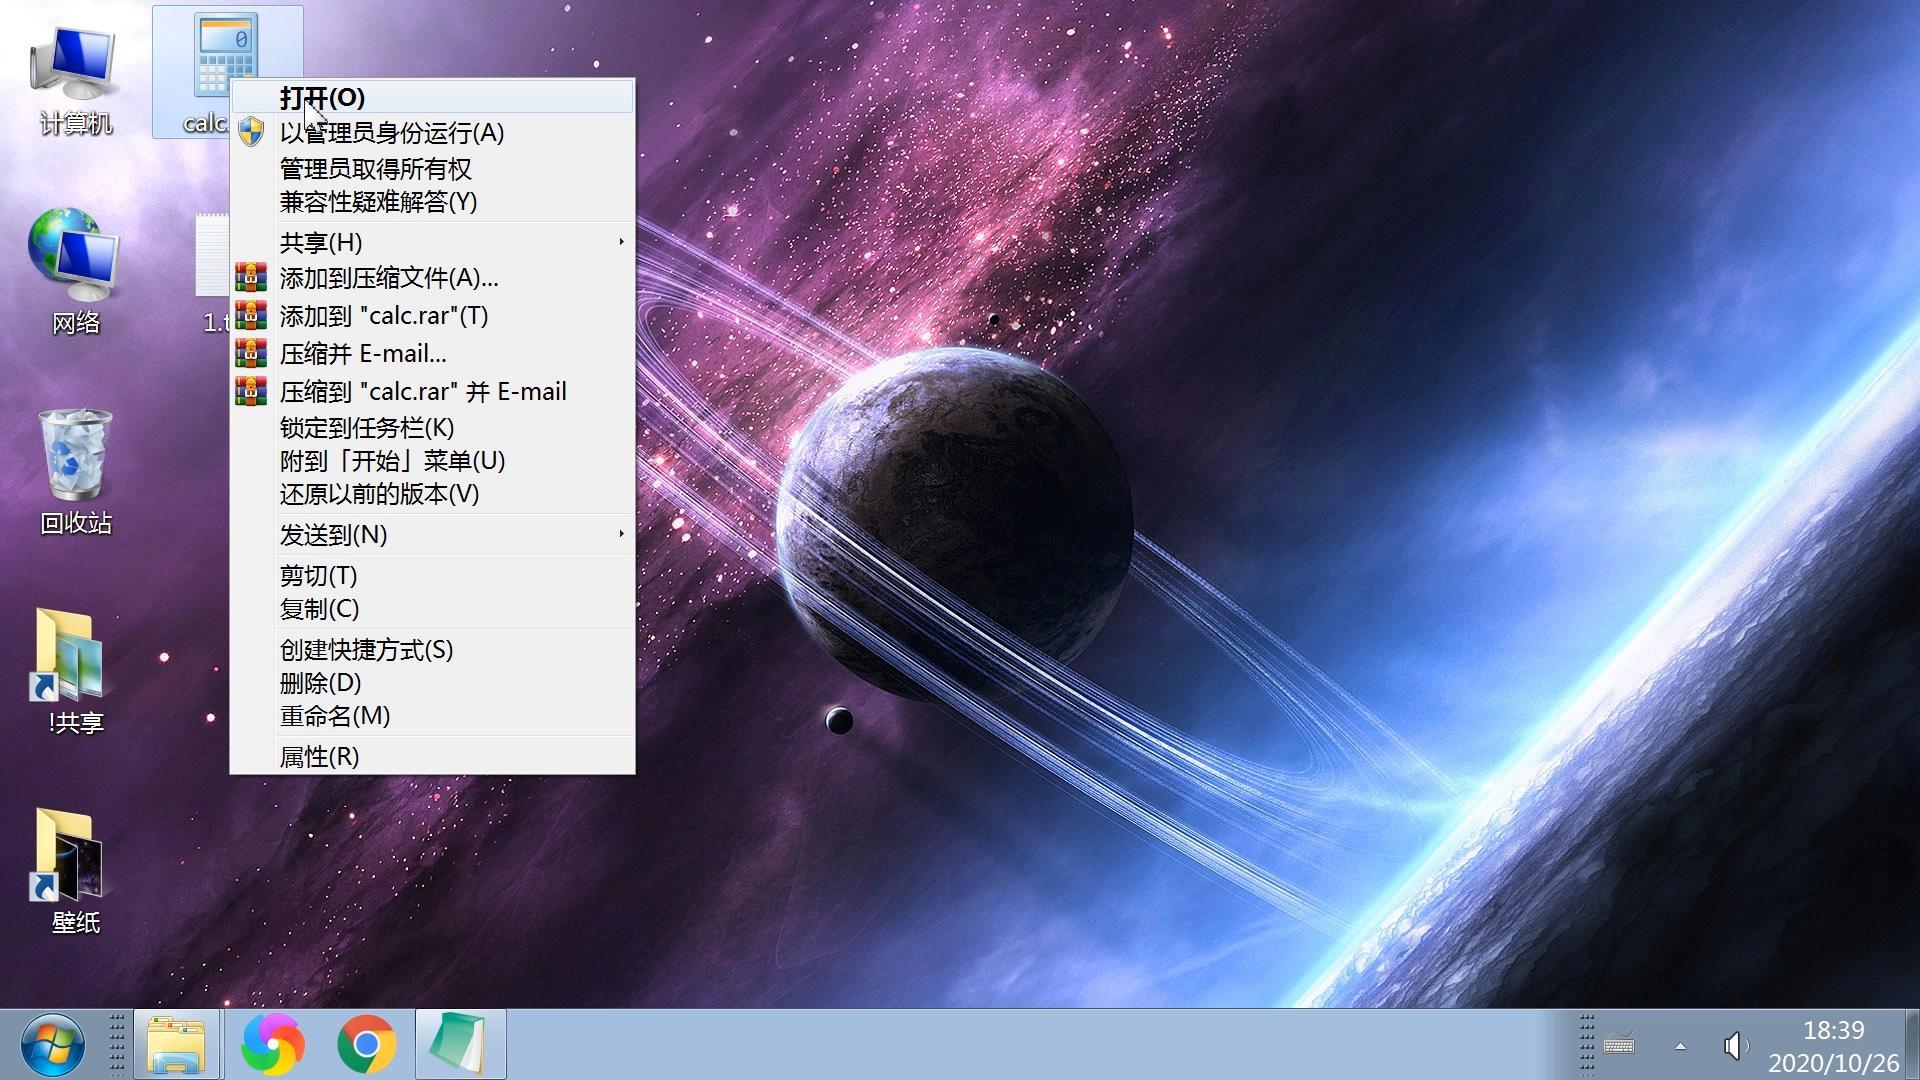Choose 添加到 "calc.rar"(T) option
Viewport: 1920px width, 1080px height.
click(x=384, y=316)
